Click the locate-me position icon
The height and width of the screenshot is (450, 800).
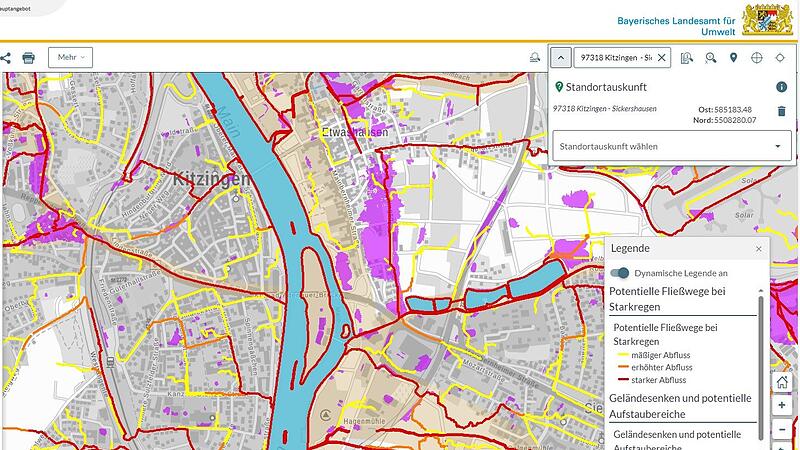point(780,58)
